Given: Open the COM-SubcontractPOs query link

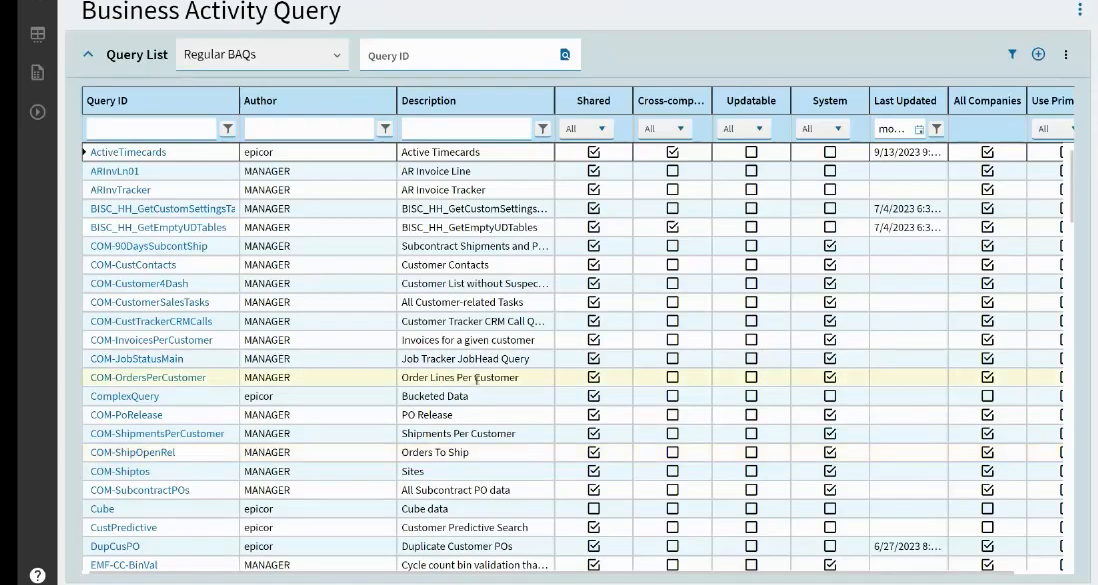Looking at the screenshot, I should click(140, 490).
